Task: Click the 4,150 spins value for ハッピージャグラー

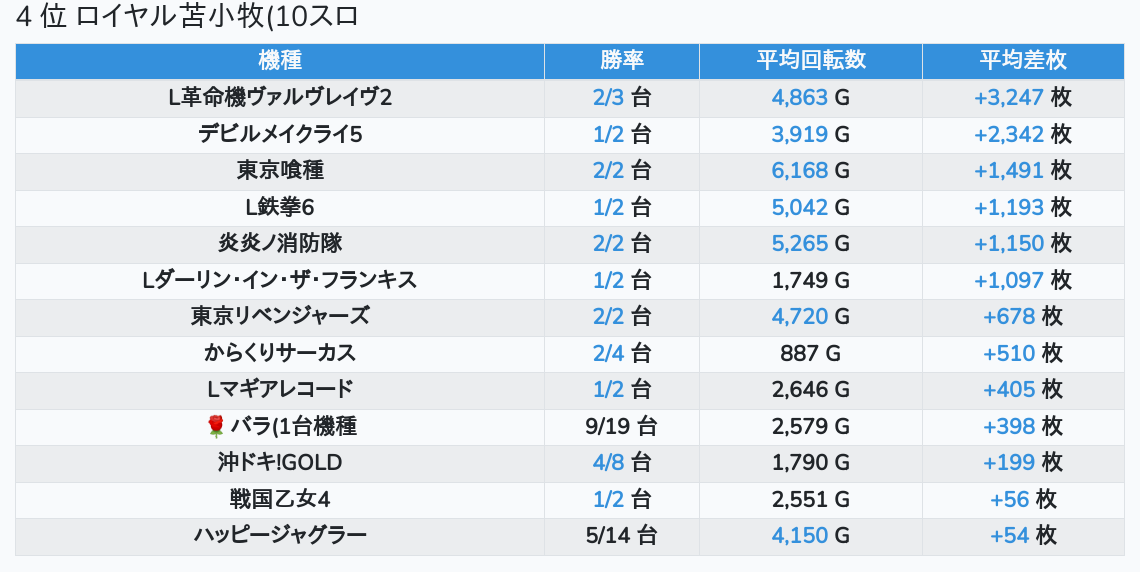Action: coord(799,535)
